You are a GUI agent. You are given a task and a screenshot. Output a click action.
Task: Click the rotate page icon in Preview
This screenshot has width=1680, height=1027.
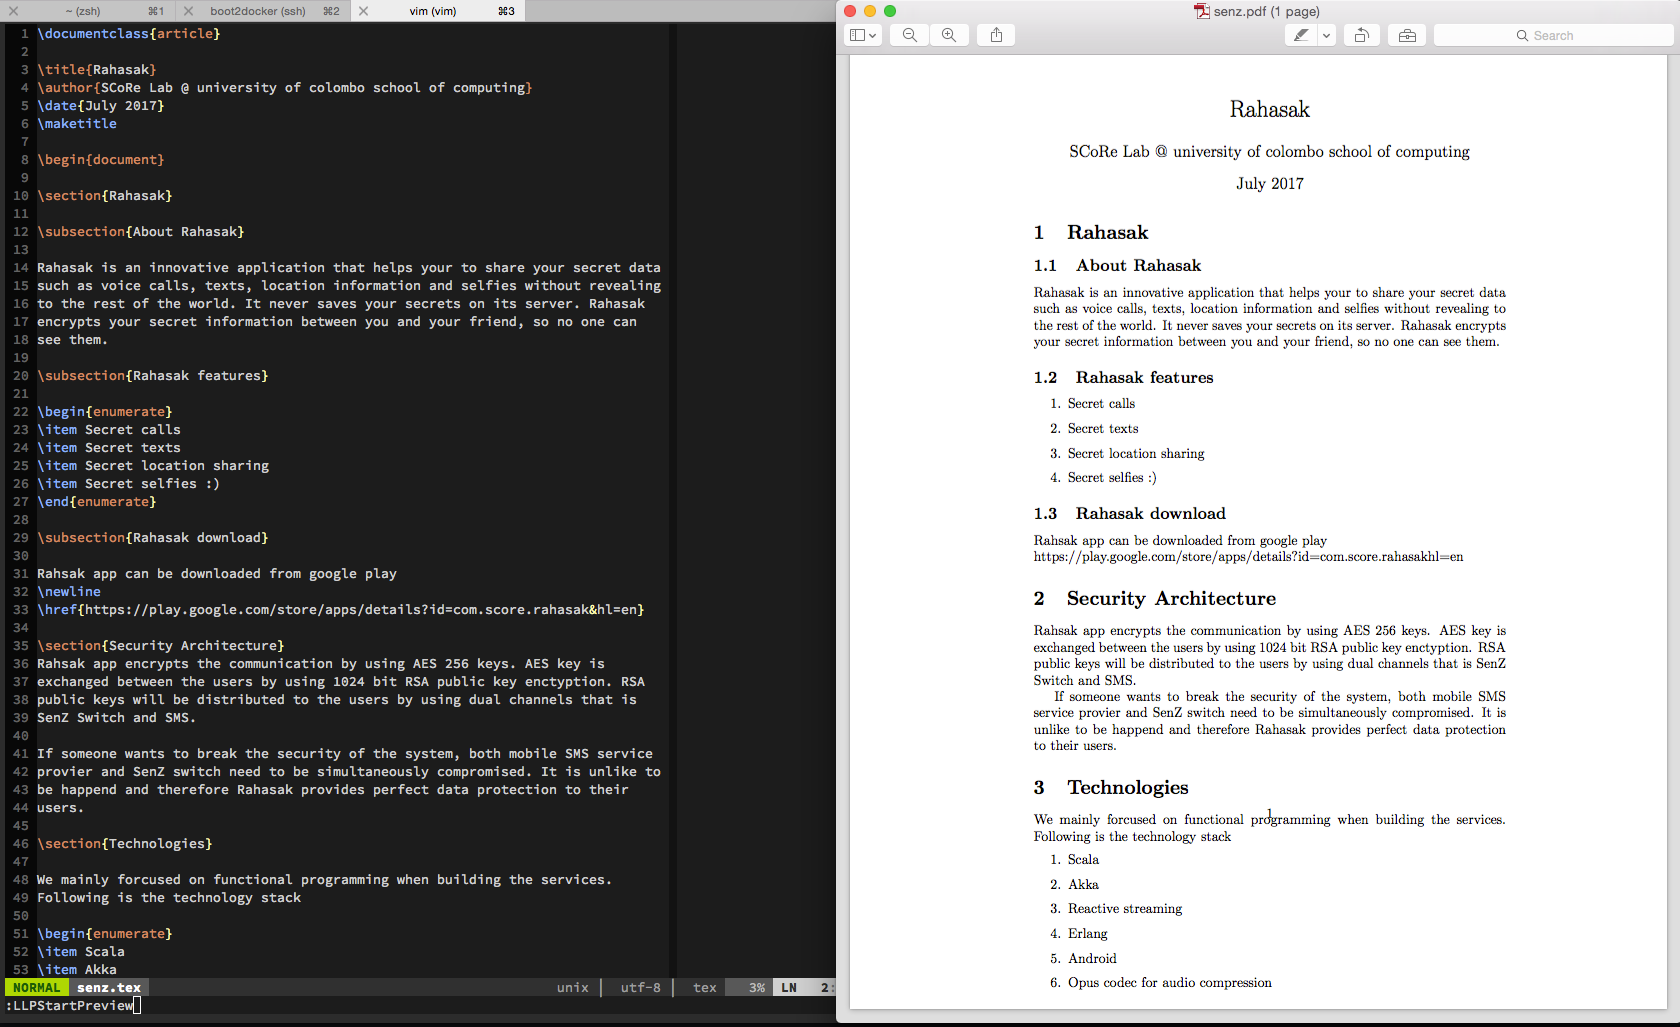click(x=1361, y=35)
